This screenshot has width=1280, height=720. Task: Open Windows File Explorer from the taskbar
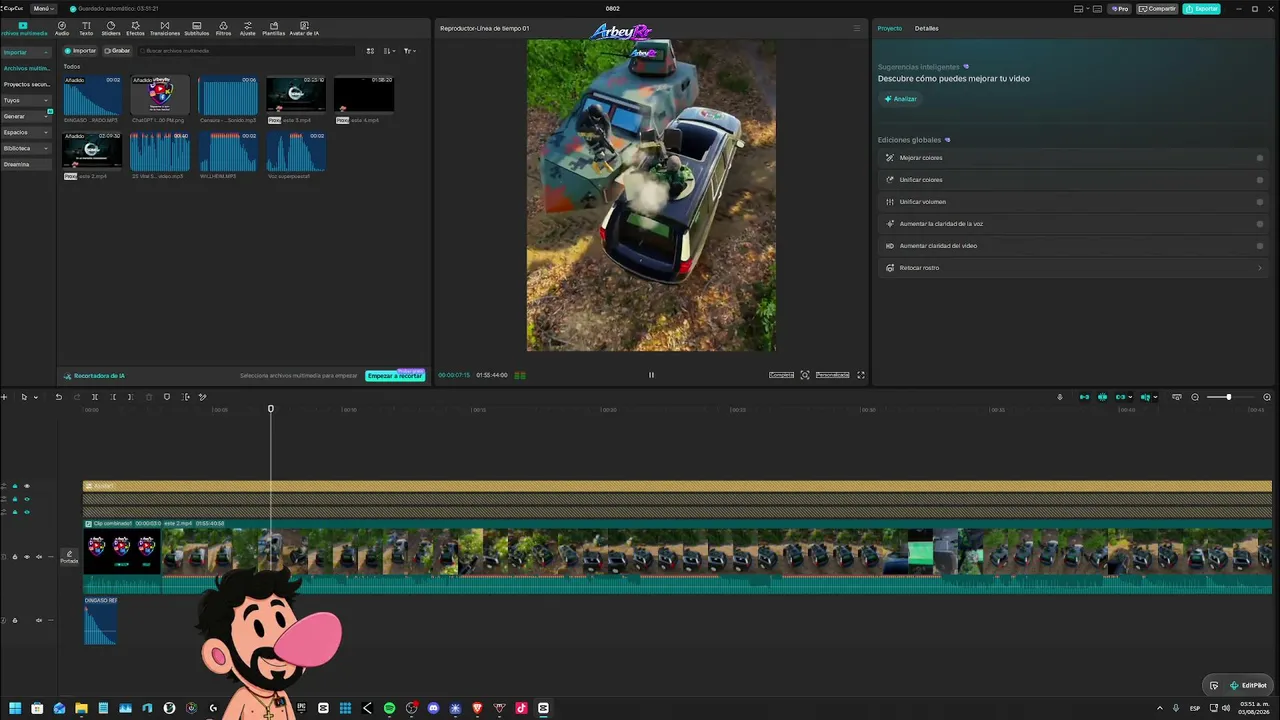[x=81, y=708]
